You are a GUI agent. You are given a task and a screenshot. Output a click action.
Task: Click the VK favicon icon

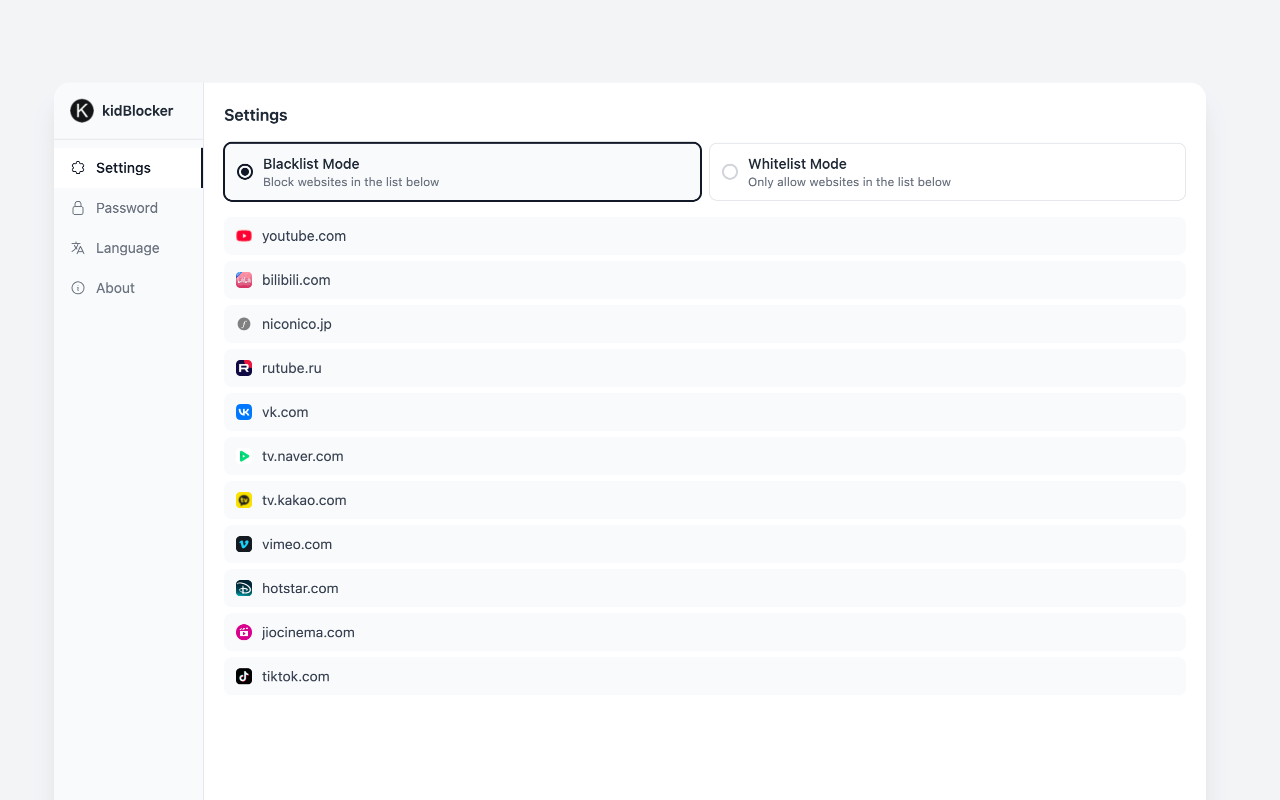tap(244, 412)
